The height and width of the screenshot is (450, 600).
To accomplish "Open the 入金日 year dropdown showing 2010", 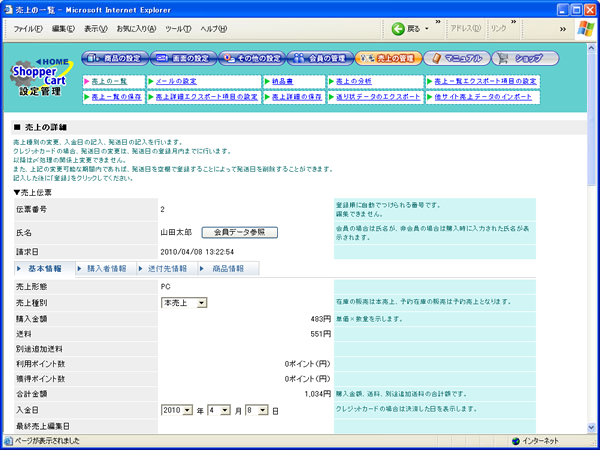I will click(x=177, y=410).
